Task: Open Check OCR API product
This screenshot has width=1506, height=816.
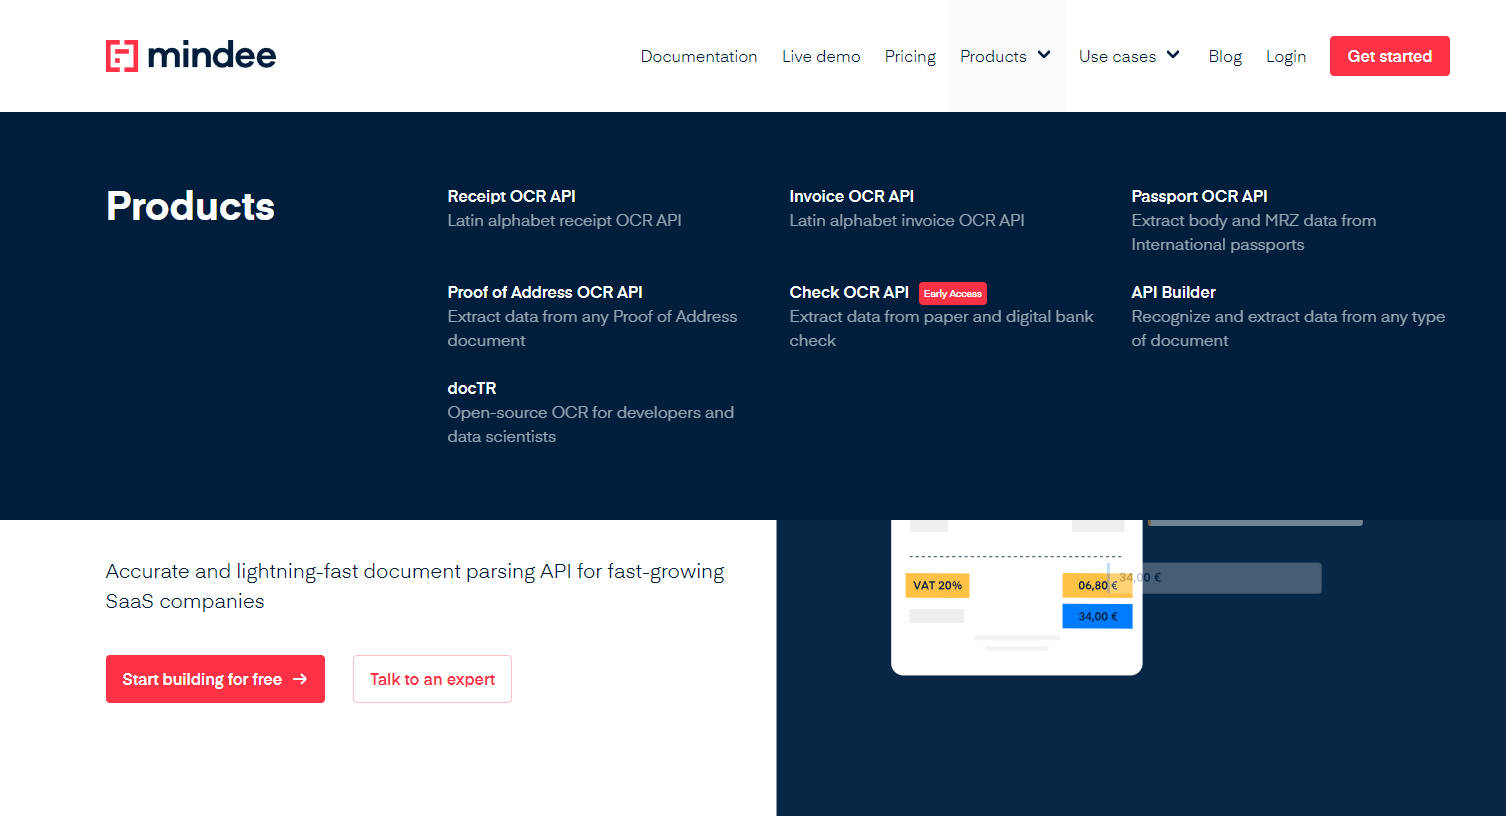Action: click(x=849, y=292)
